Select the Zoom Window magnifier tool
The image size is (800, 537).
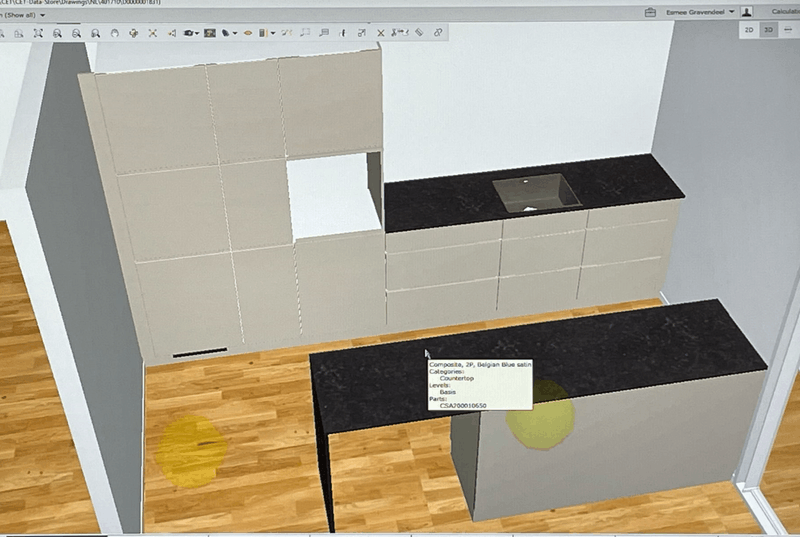95,33
